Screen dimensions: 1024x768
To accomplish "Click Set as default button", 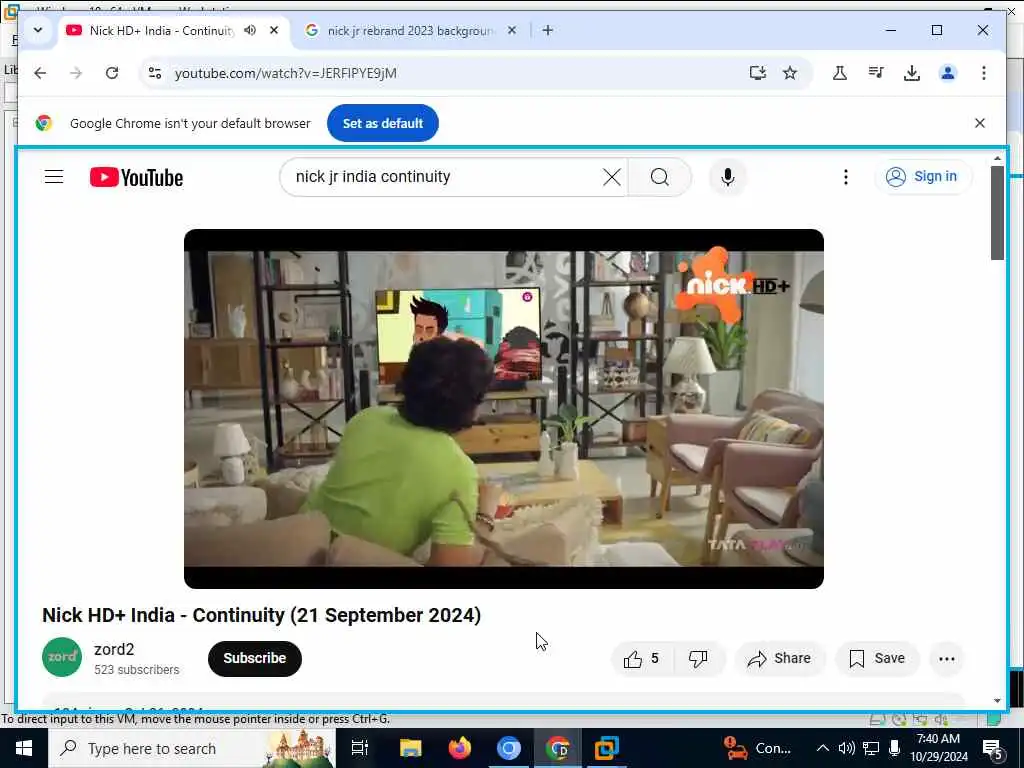I will tap(383, 123).
